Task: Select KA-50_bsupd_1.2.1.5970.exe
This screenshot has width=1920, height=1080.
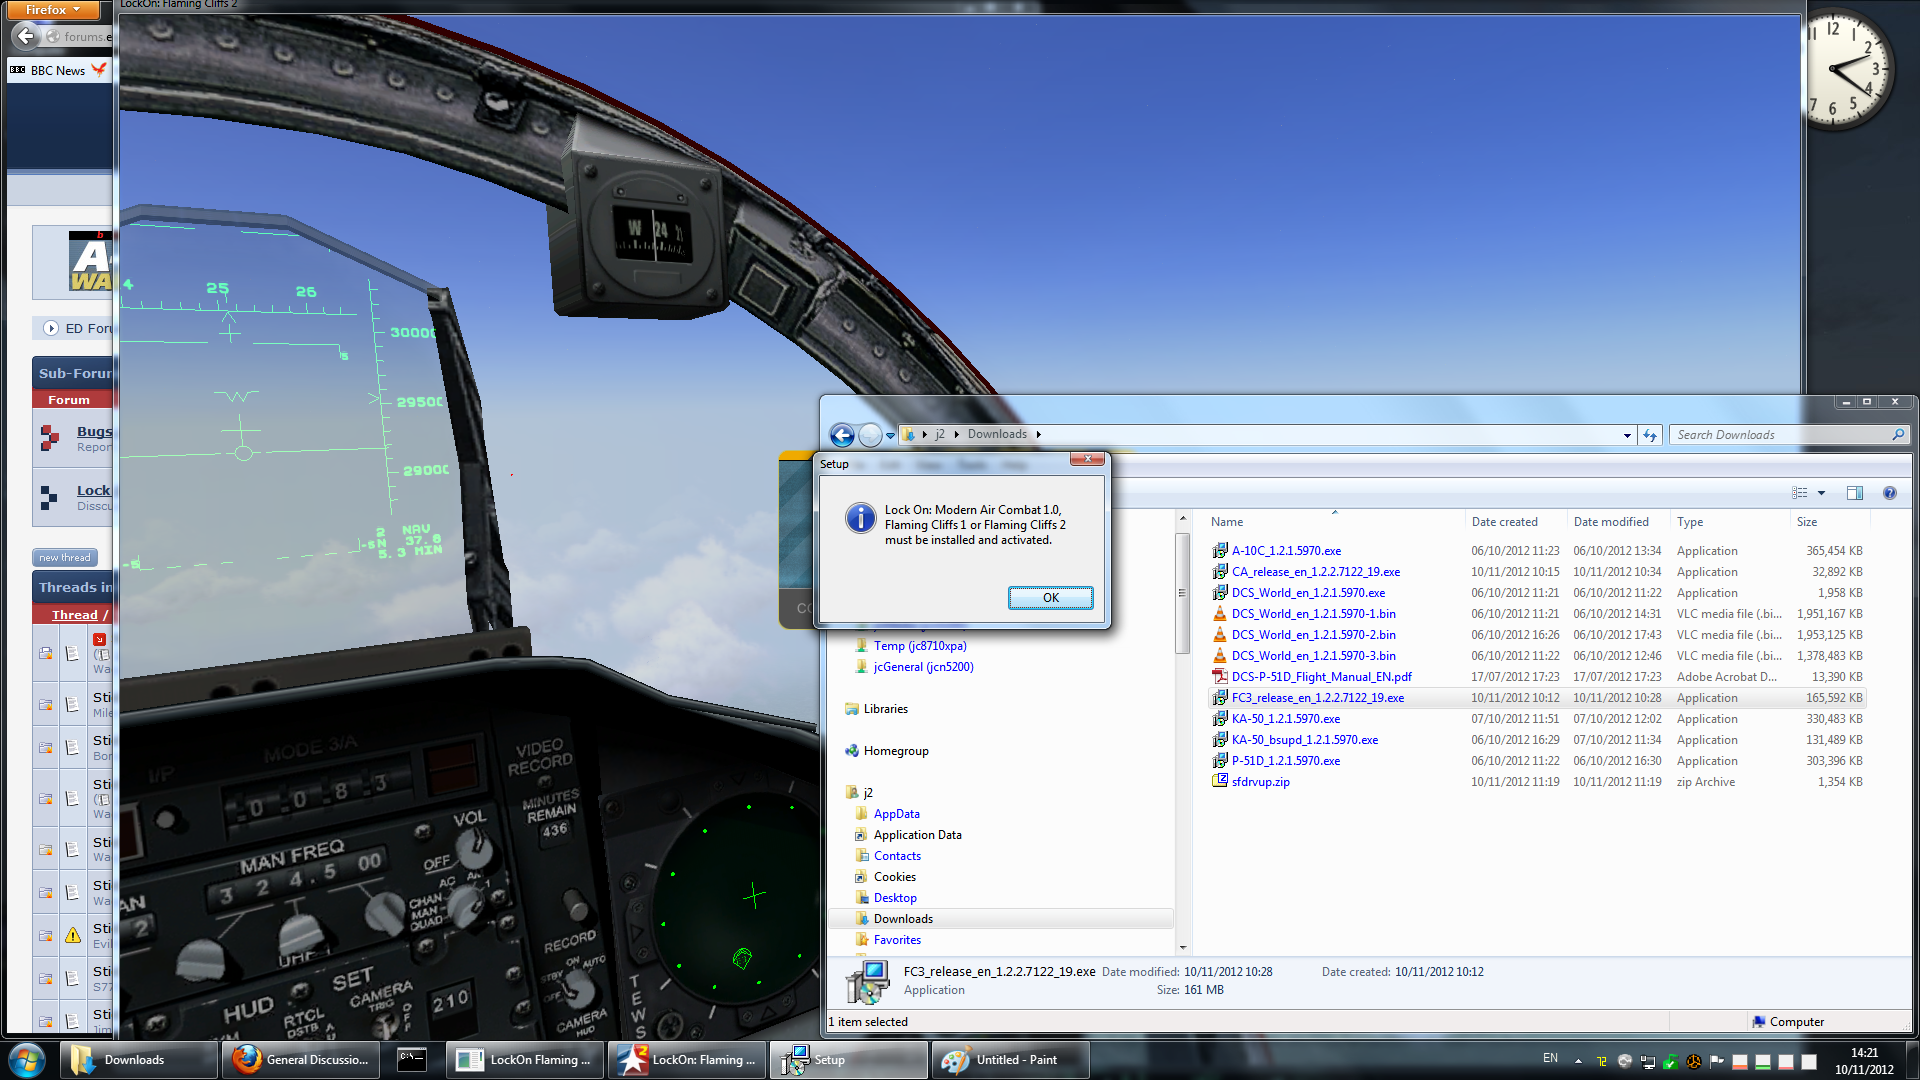Action: pyautogui.click(x=1304, y=740)
